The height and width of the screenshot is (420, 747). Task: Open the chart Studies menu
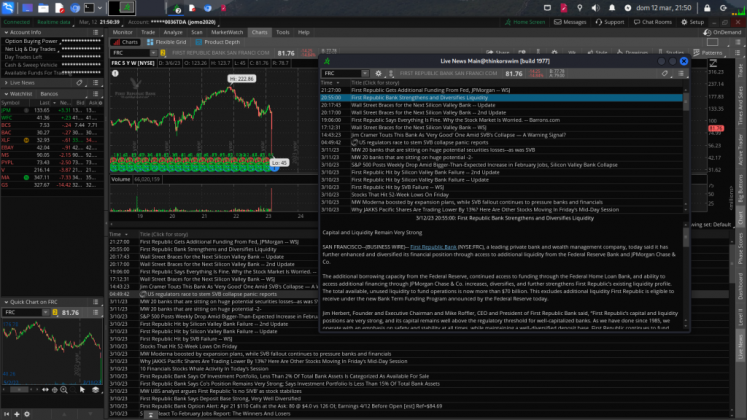pos(671,53)
